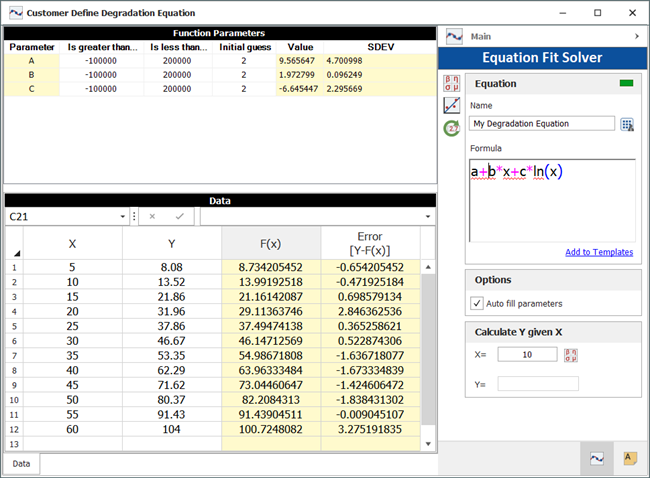Click the Main wave icon in panel header
650x478 pixels.
454,36
